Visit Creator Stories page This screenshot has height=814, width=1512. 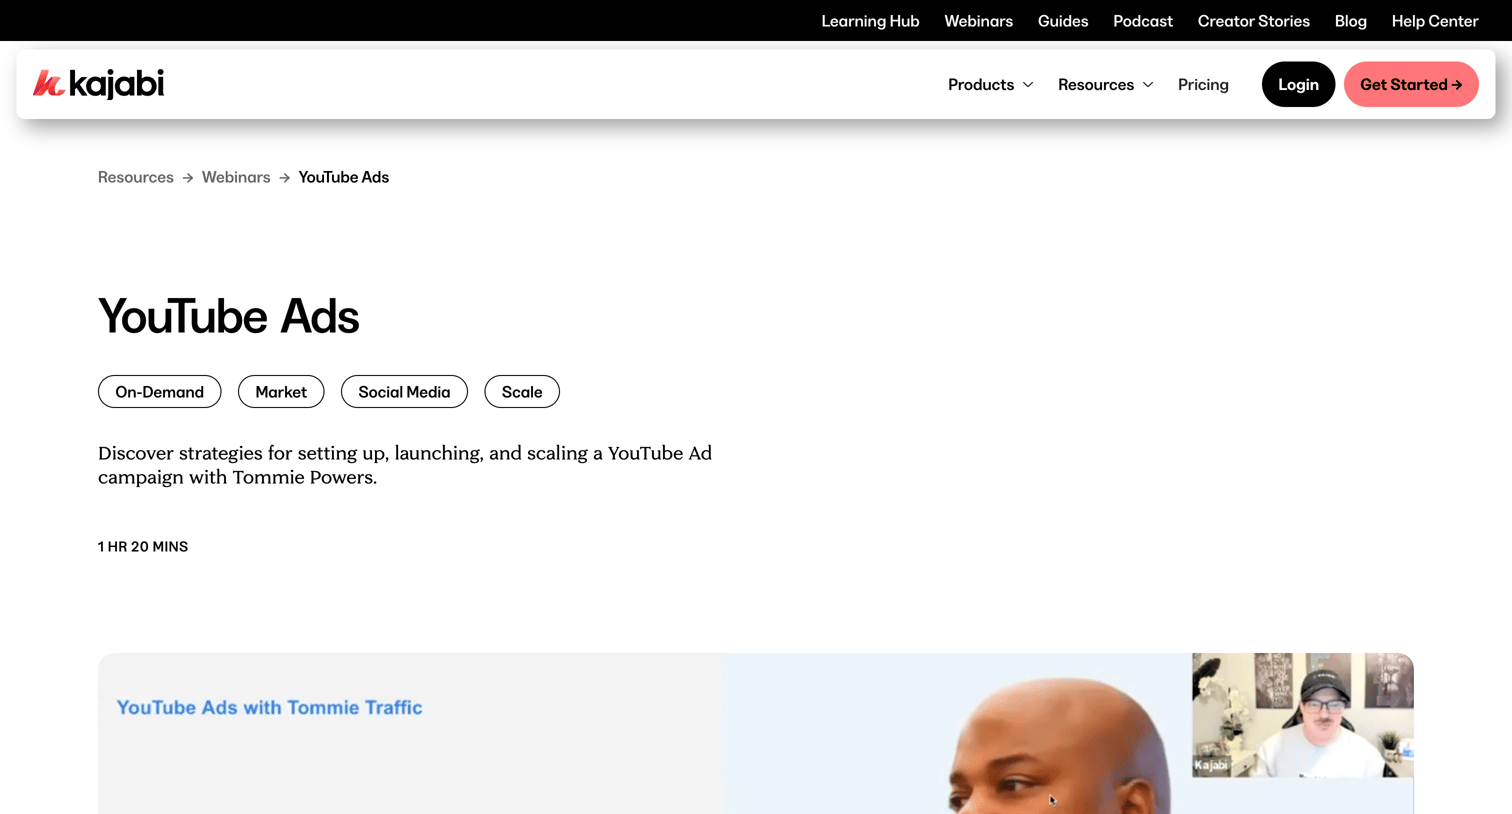(x=1253, y=21)
